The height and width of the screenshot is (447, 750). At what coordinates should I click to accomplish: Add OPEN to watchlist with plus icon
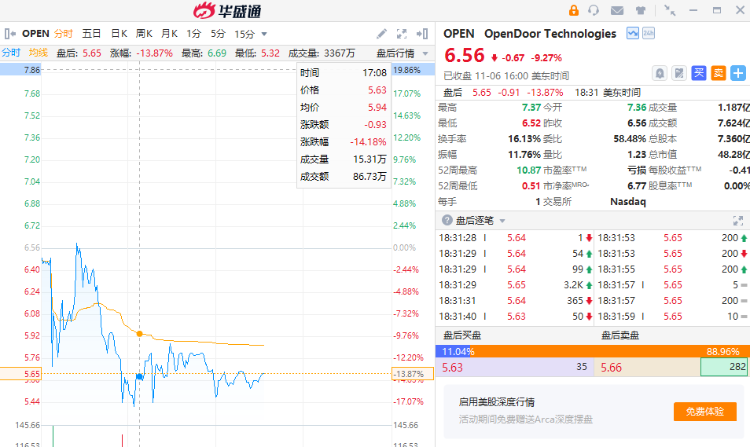(738, 73)
